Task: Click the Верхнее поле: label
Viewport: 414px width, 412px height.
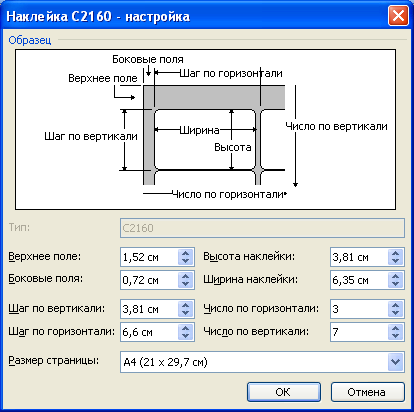Action: [45, 256]
